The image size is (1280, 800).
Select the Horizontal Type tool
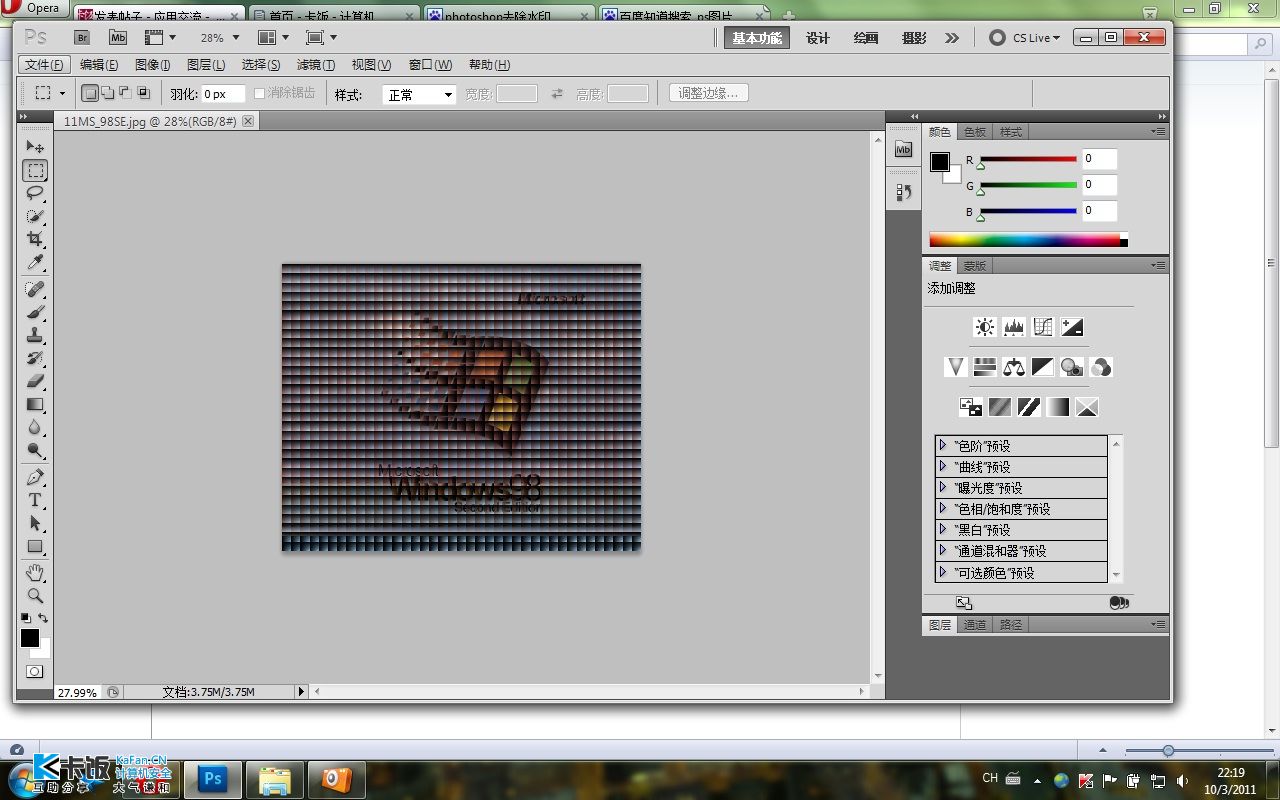coord(35,500)
